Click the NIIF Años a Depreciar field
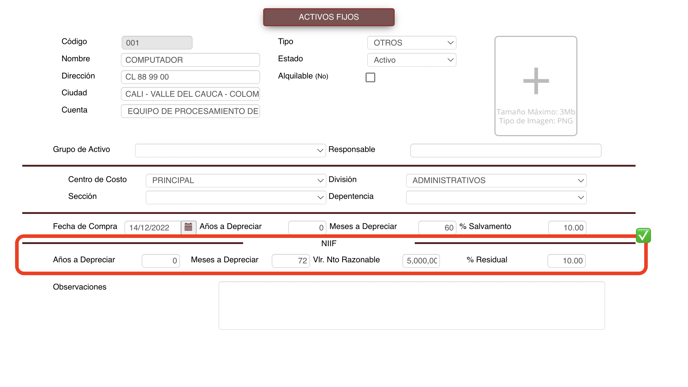 pos(161,261)
